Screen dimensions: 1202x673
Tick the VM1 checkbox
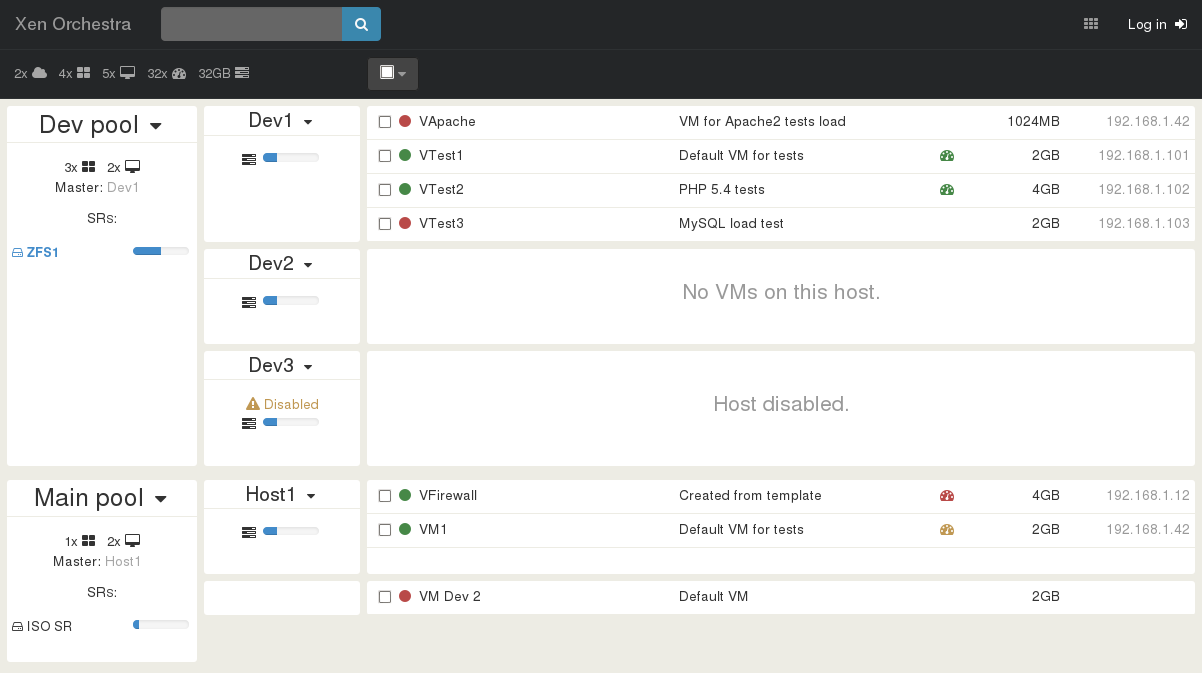[x=385, y=530]
